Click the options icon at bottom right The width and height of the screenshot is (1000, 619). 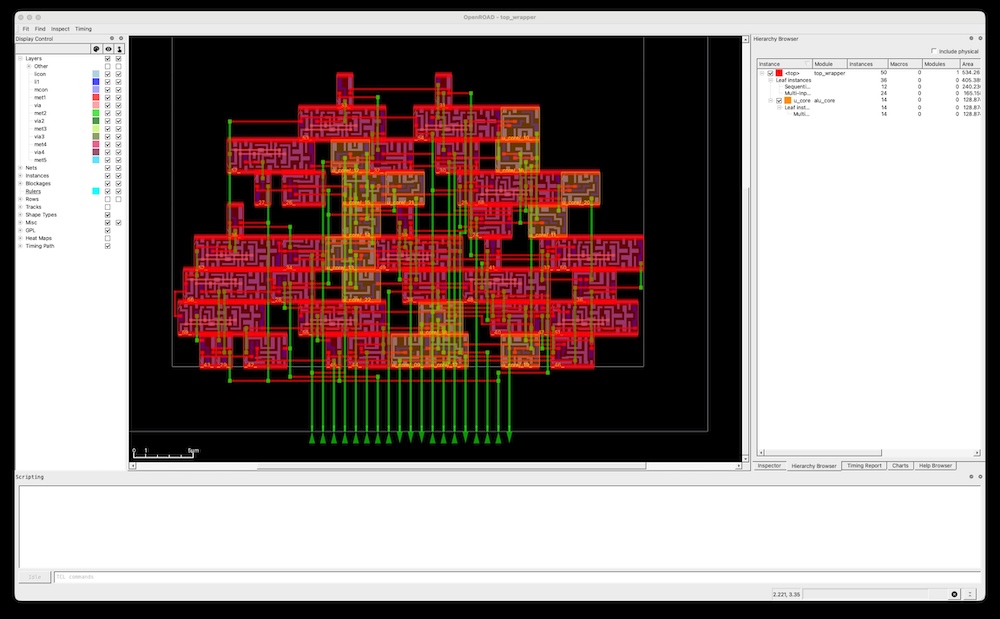tap(970, 594)
